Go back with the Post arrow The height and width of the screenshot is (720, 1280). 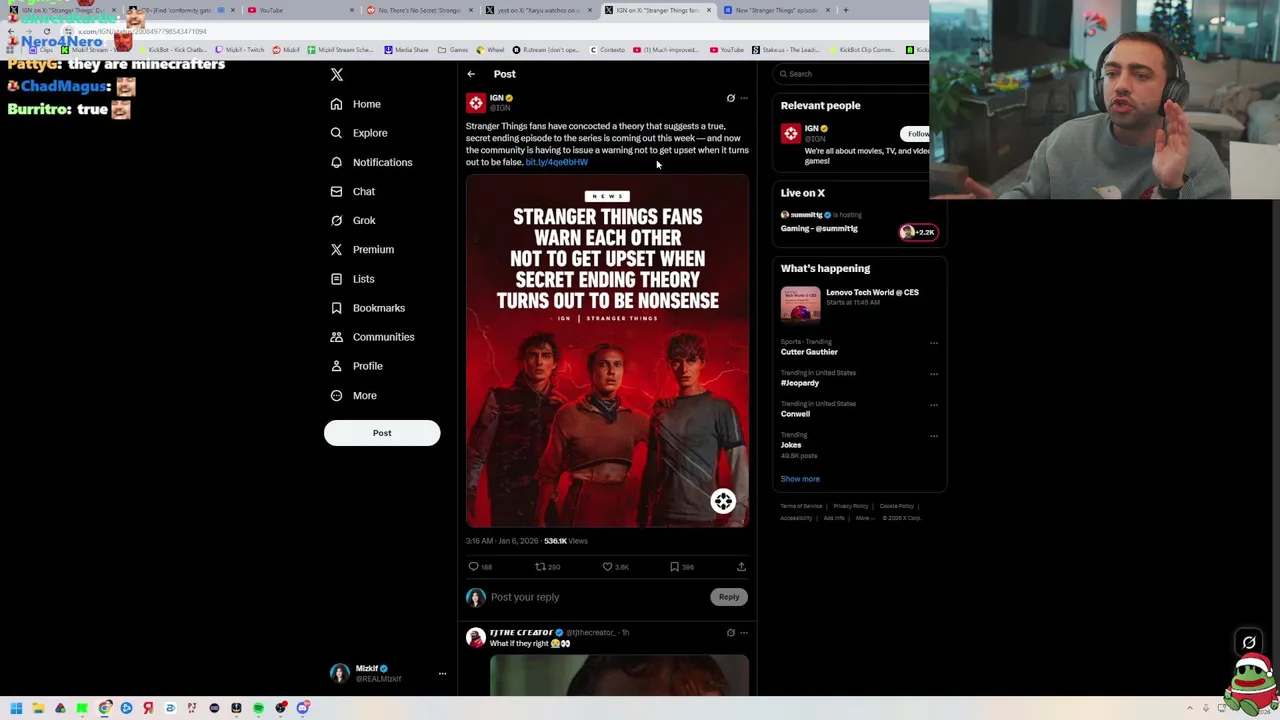[x=471, y=74]
